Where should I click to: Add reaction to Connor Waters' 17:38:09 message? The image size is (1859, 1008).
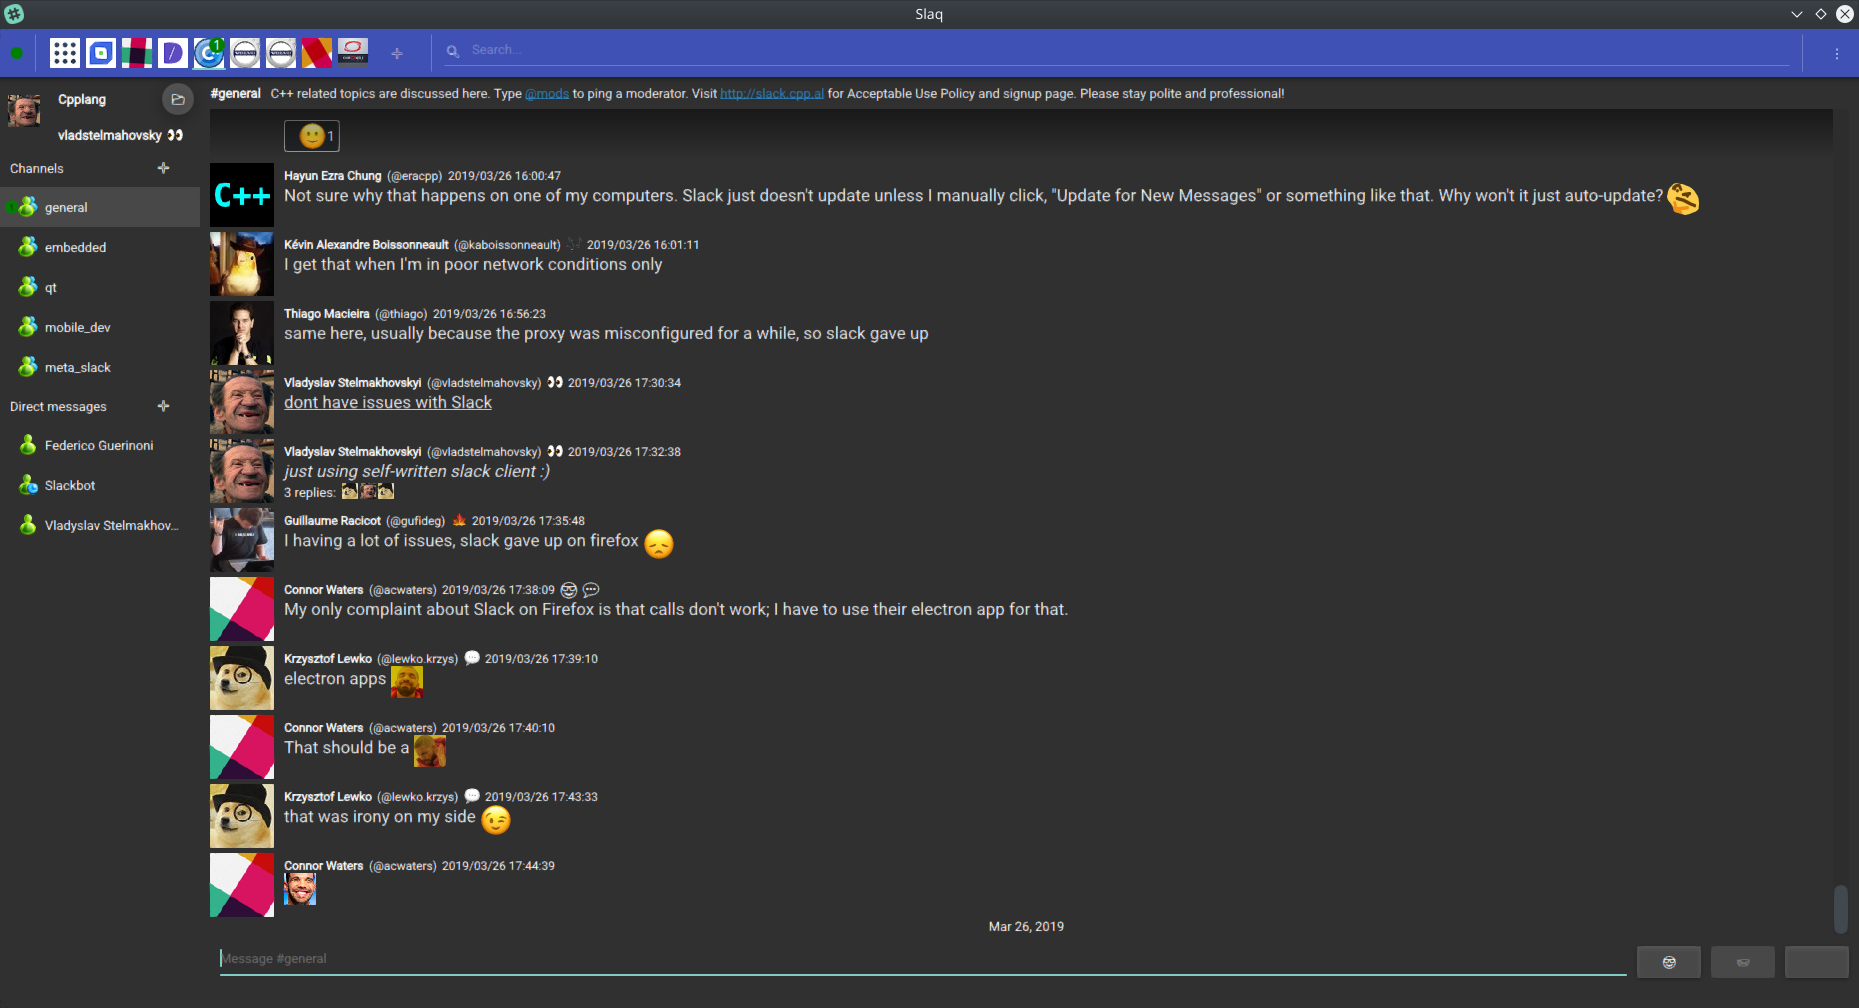coord(569,590)
